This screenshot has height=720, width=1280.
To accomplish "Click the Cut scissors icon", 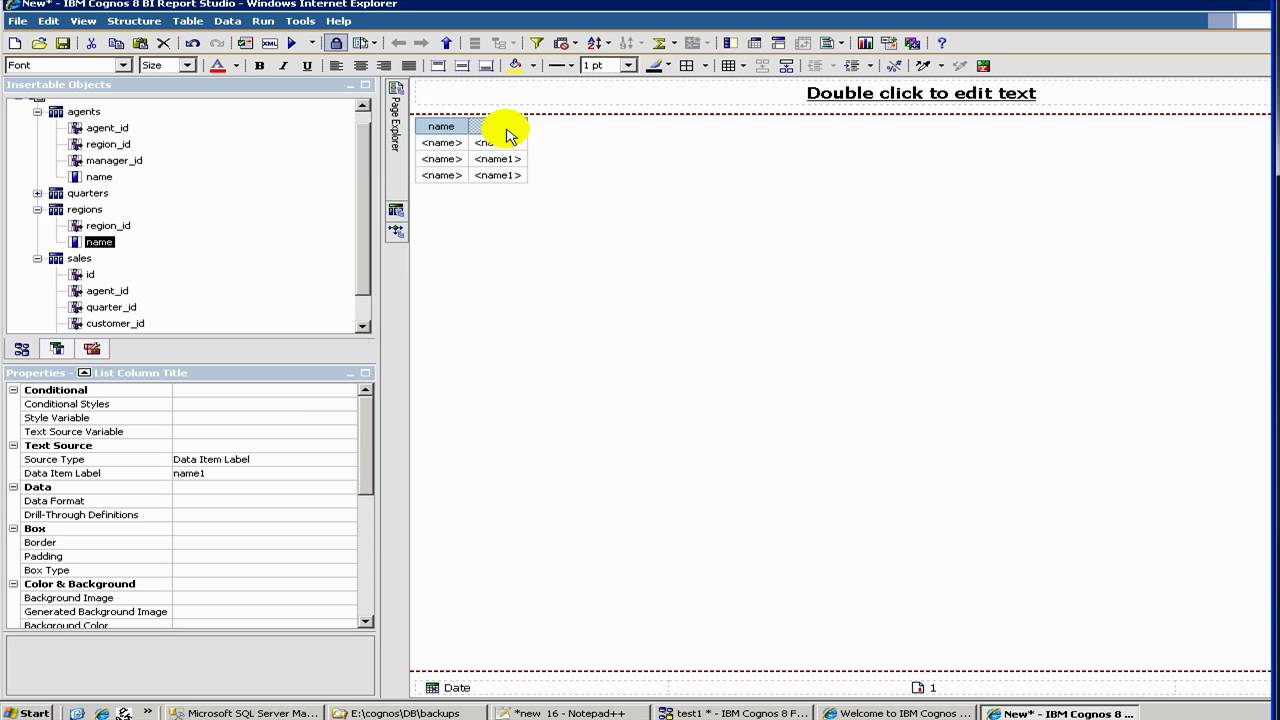I will pos(91,43).
